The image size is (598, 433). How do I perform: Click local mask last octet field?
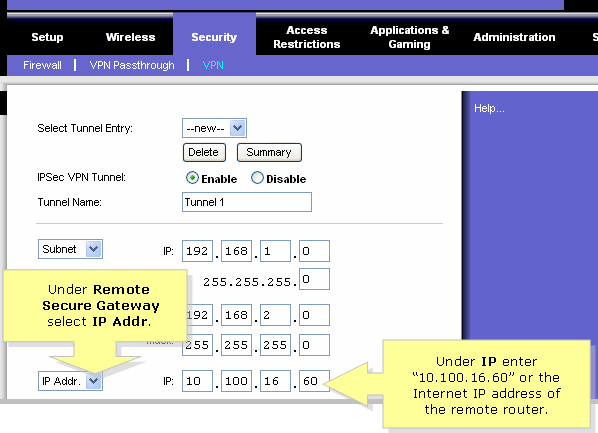point(314,279)
